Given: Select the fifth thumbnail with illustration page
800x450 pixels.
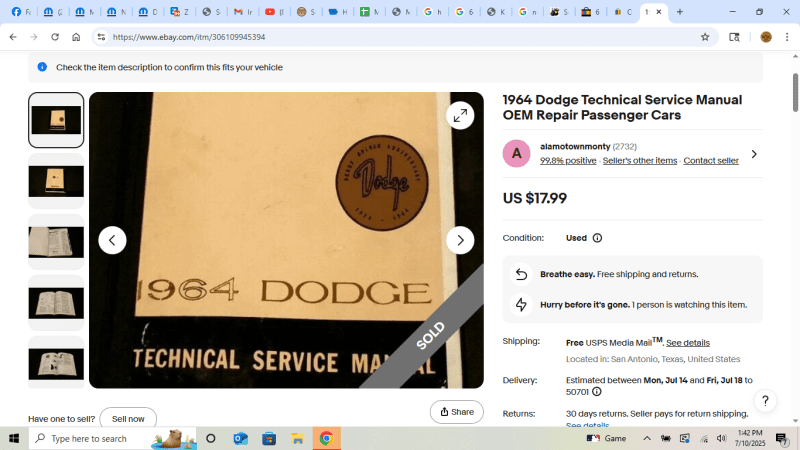Looking at the screenshot, I should pyautogui.click(x=56, y=363).
